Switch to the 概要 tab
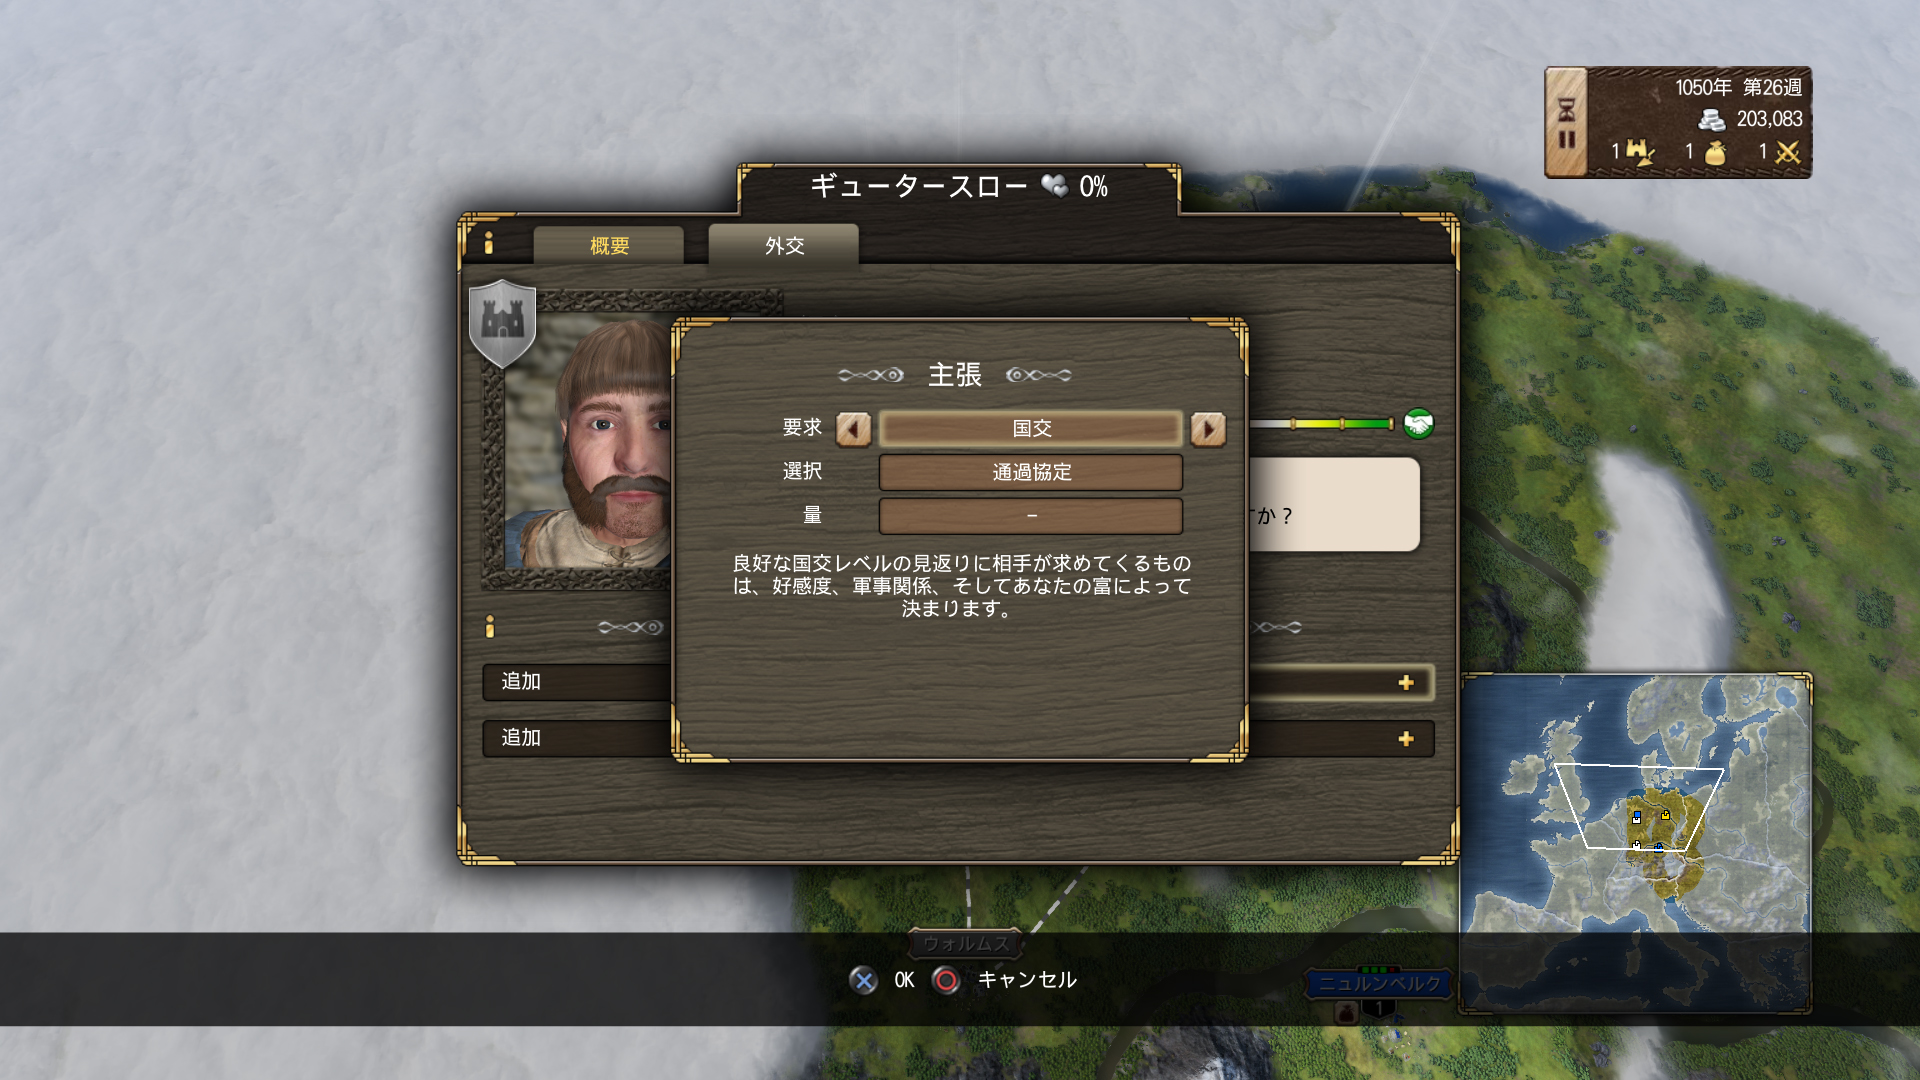The image size is (1920, 1080). (x=609, y=245)
